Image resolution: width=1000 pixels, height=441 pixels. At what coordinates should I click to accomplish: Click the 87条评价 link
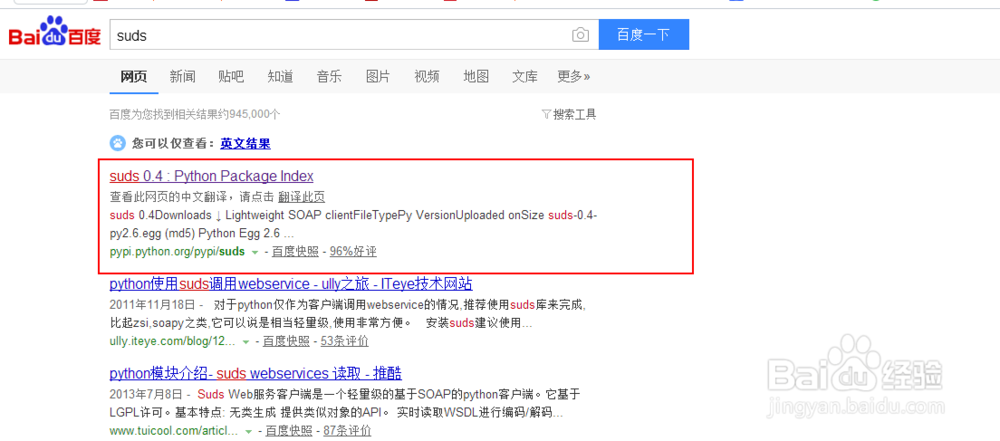(347, 431)
